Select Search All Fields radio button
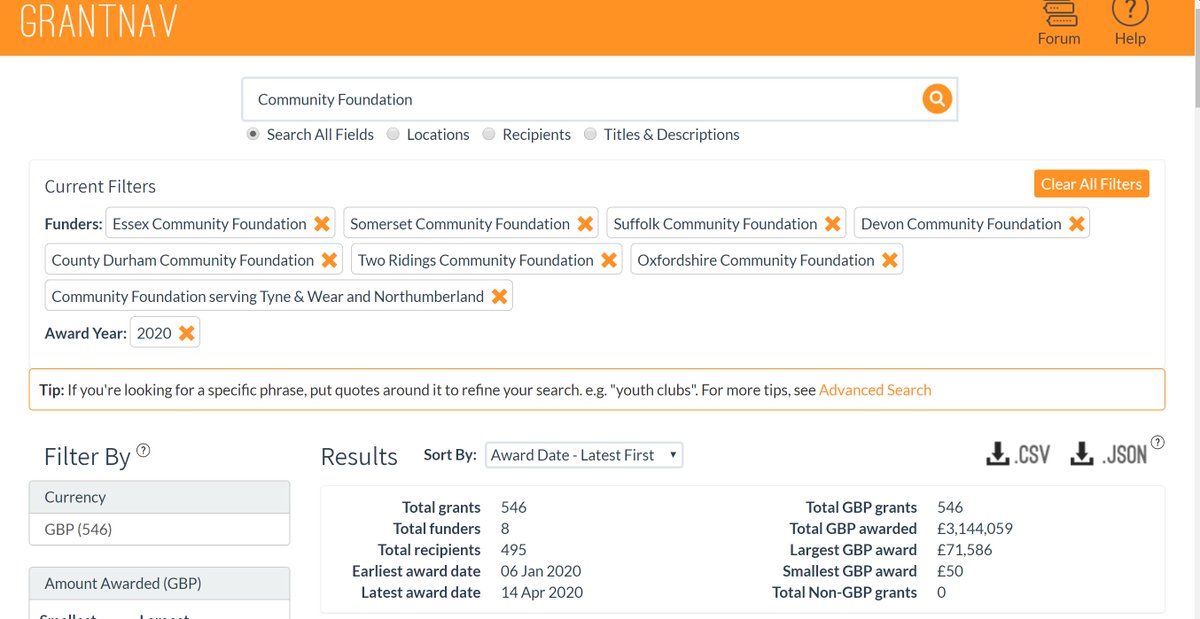Screen dimensions: 1200x619 [253, 134]
